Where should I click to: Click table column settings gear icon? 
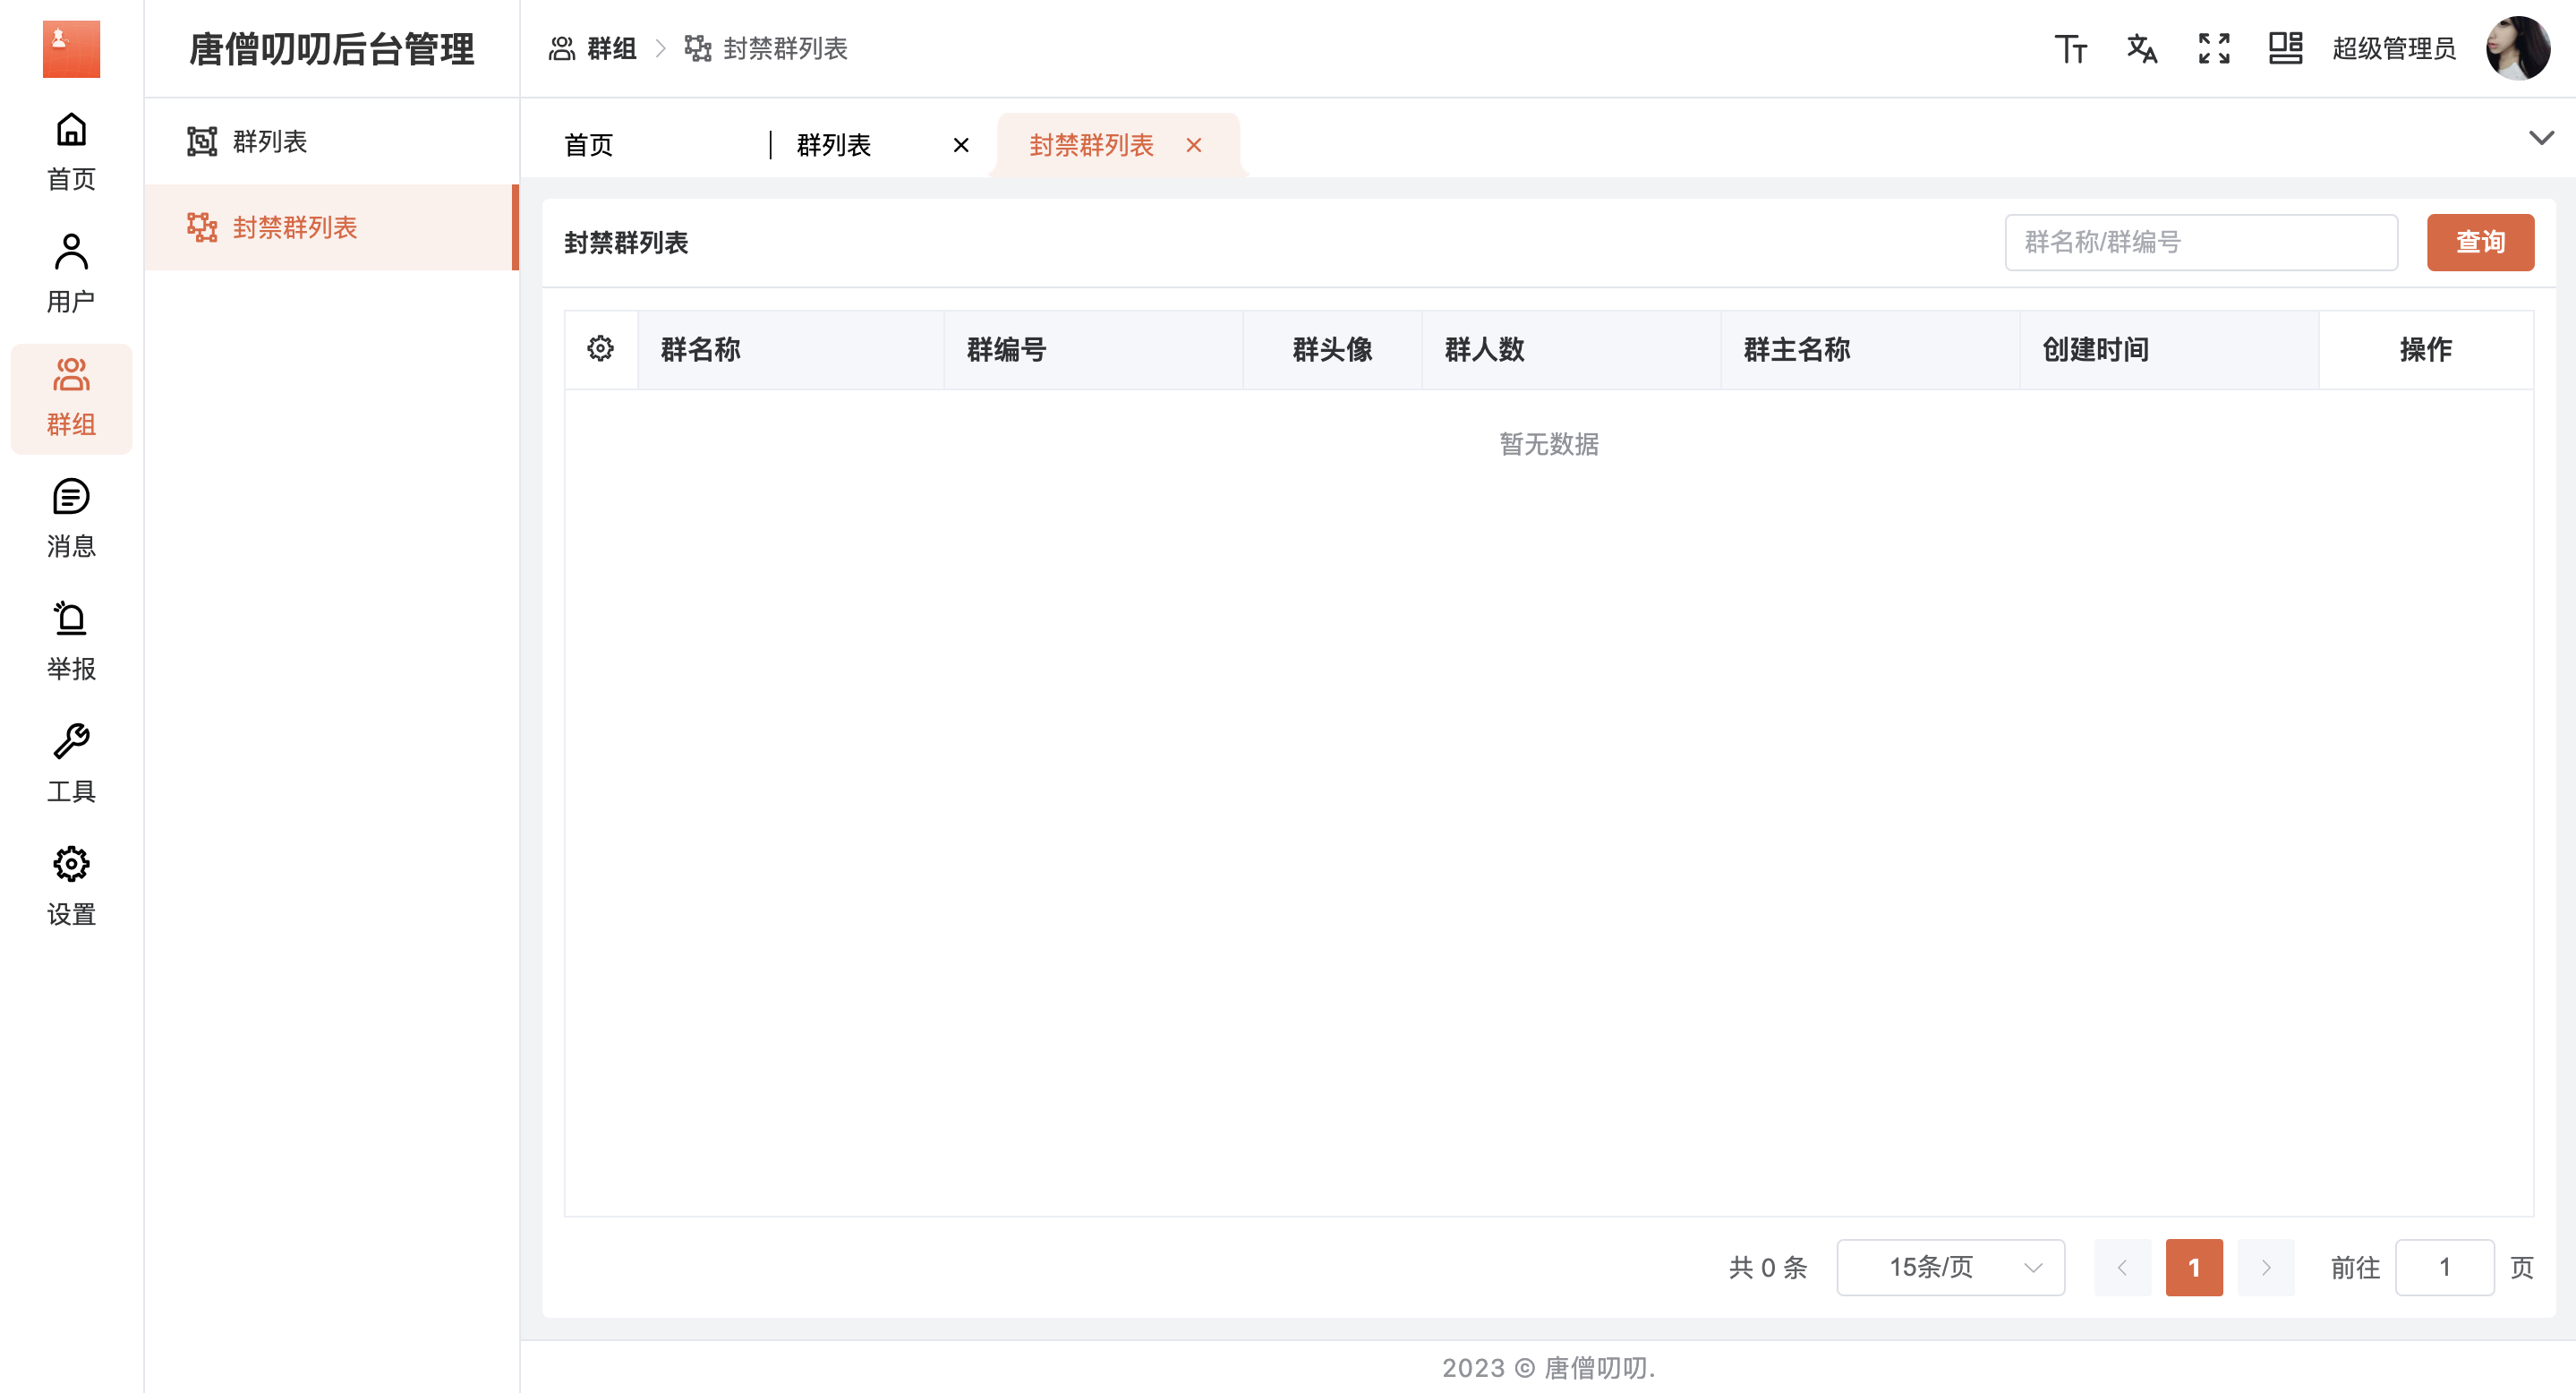click(600, 349)
